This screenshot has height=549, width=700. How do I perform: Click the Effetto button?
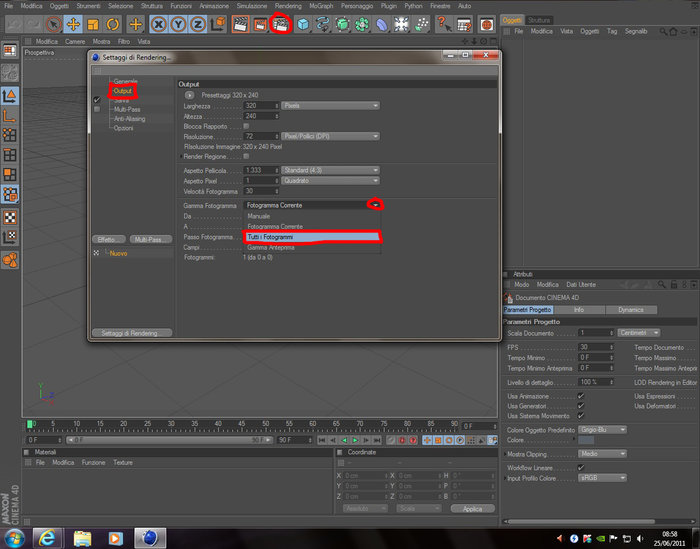tap(109, 240)
